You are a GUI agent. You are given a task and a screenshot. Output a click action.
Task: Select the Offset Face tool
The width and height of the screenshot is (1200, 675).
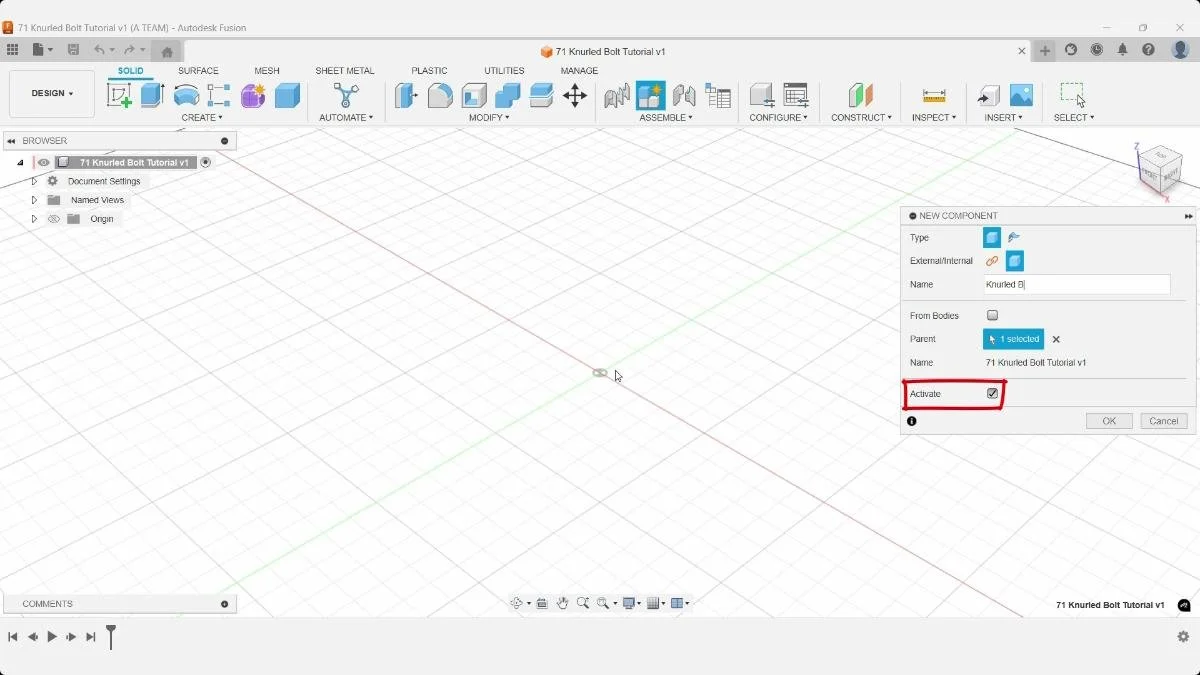click(x=541, y=95)
